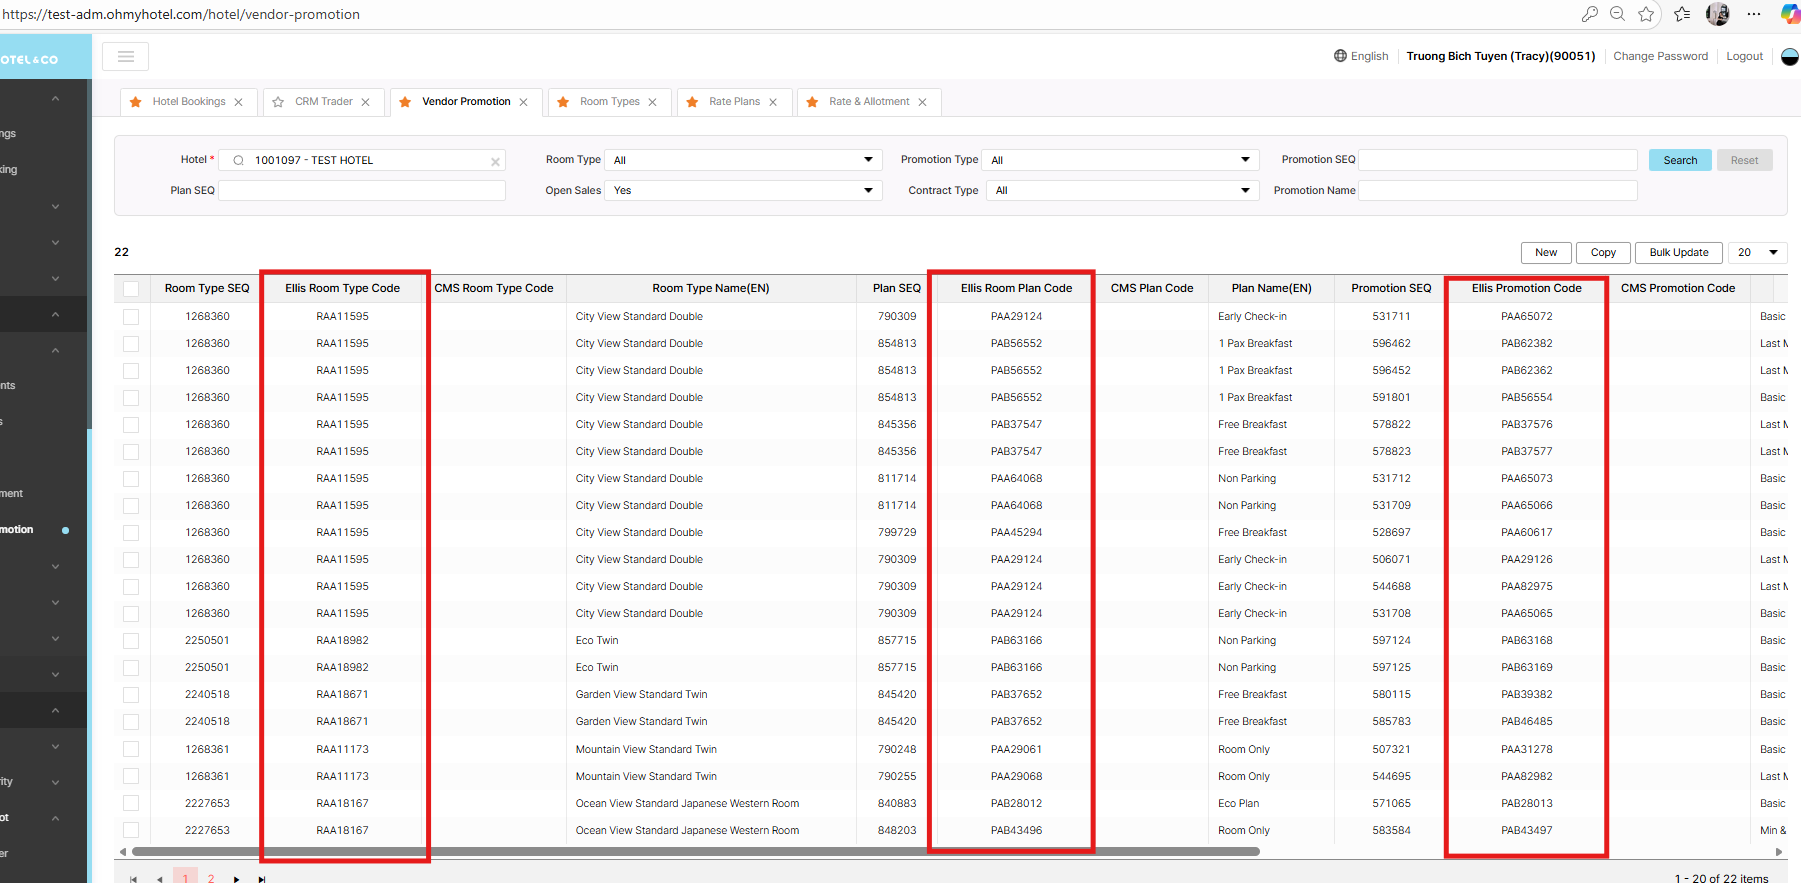Click the star icon on Hotel Bookings tab
The image size is (1801, 883).
(x=136, y=102)
